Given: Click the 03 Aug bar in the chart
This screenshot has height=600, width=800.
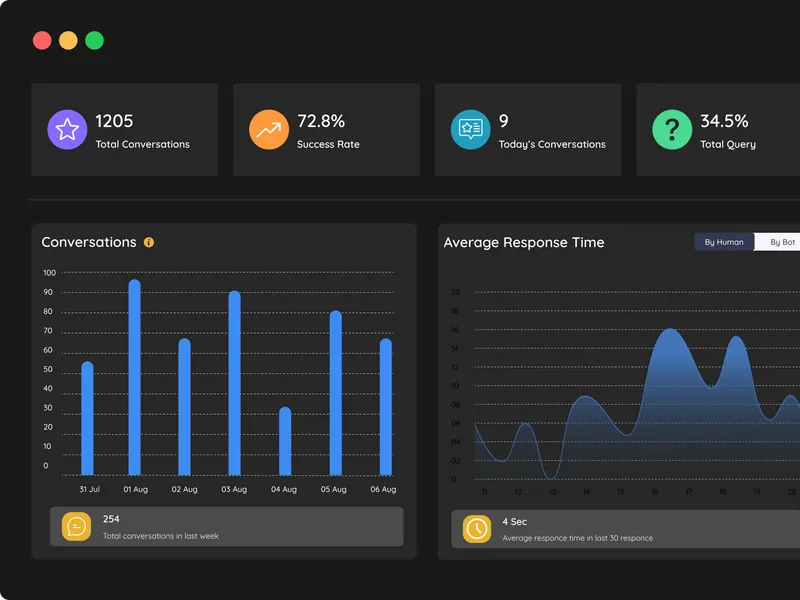Looking at the screenshot, I should (235, 383).
